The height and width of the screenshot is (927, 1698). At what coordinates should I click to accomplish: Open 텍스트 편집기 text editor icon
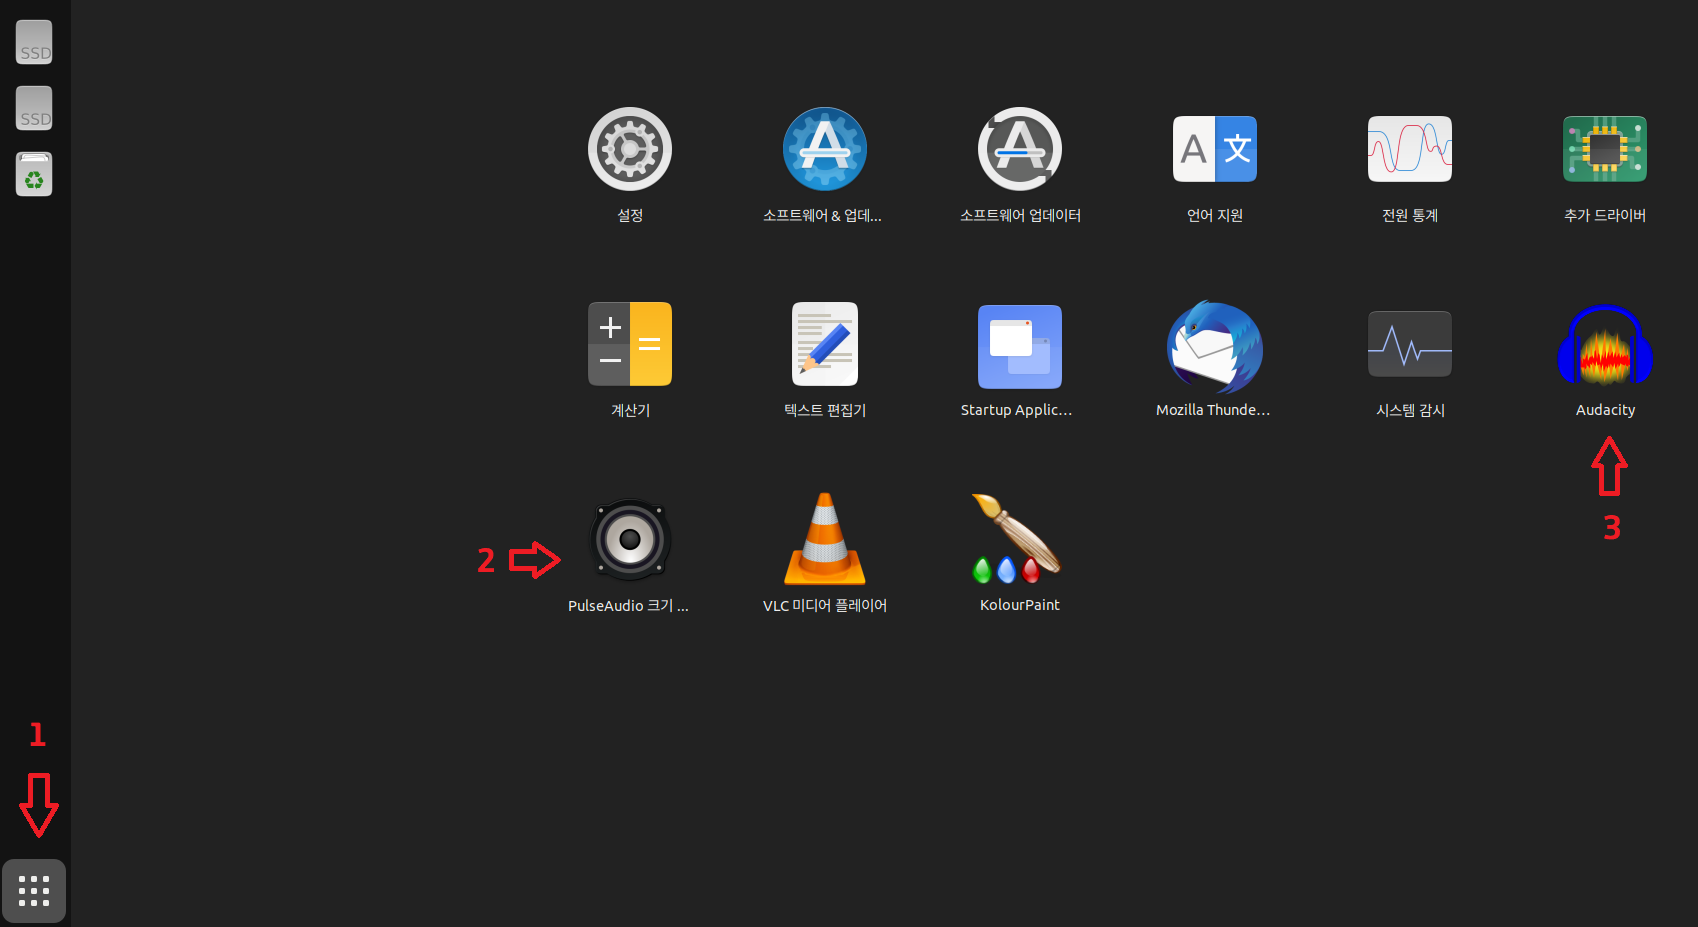(825, 344)
